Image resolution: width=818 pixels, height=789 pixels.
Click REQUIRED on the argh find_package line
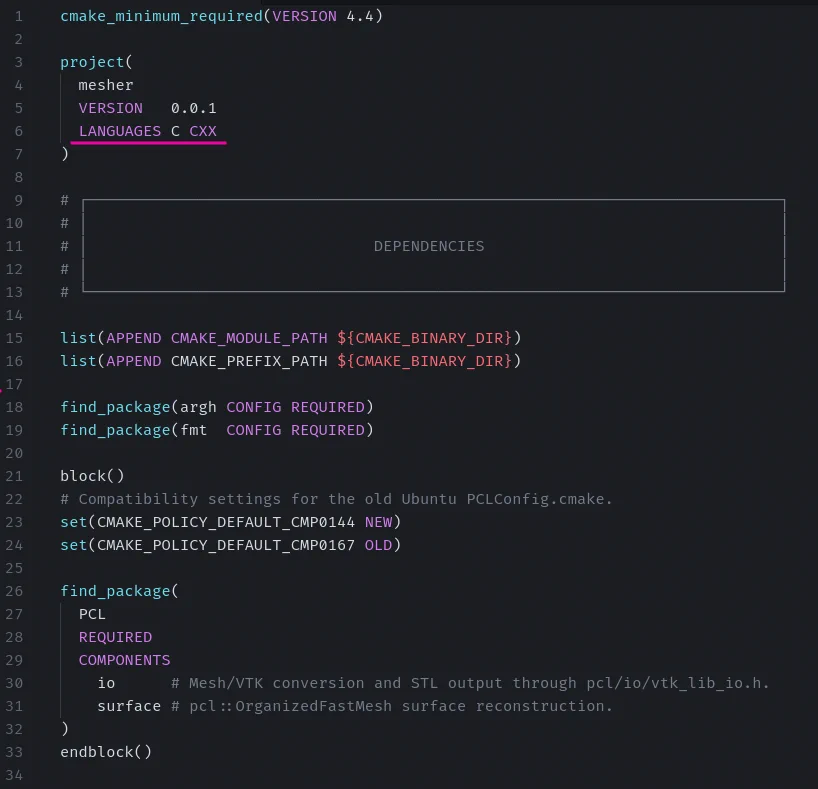[328, 407]
